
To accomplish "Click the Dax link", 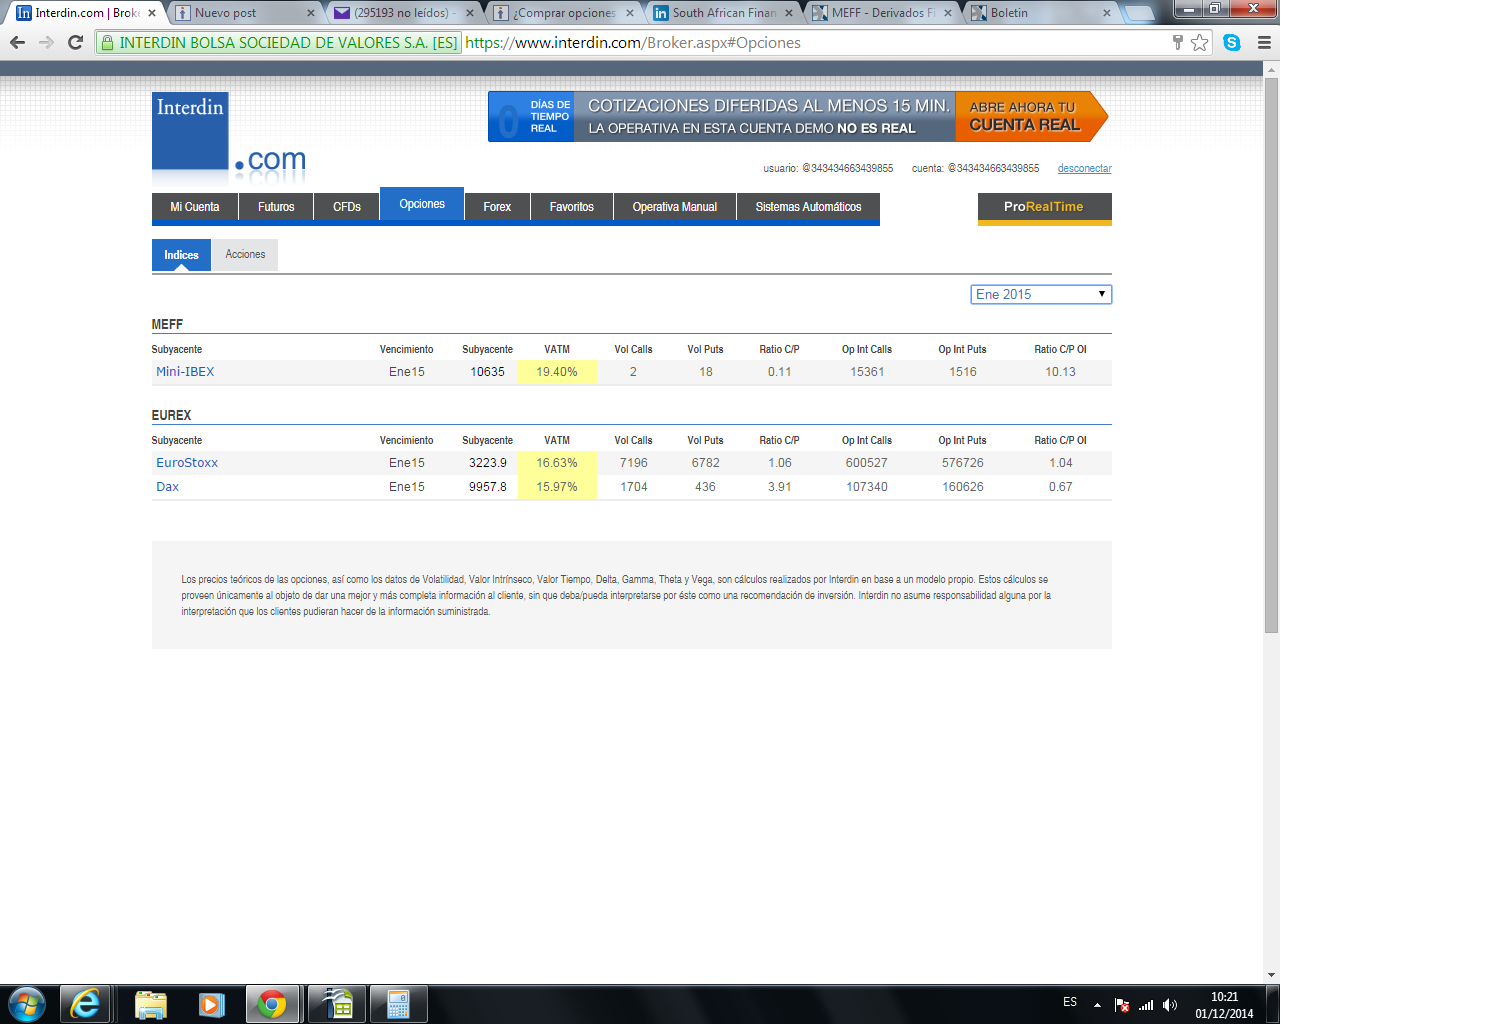I will click(x=167, y=487).
